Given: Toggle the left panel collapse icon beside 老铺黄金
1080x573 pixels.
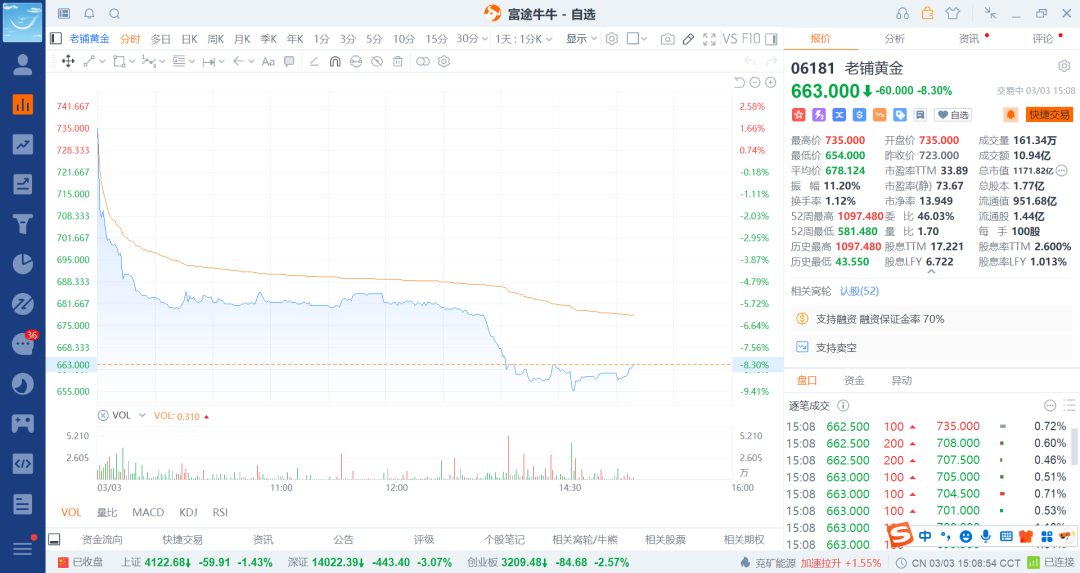Looking at the screenshot, I should 56,39.
